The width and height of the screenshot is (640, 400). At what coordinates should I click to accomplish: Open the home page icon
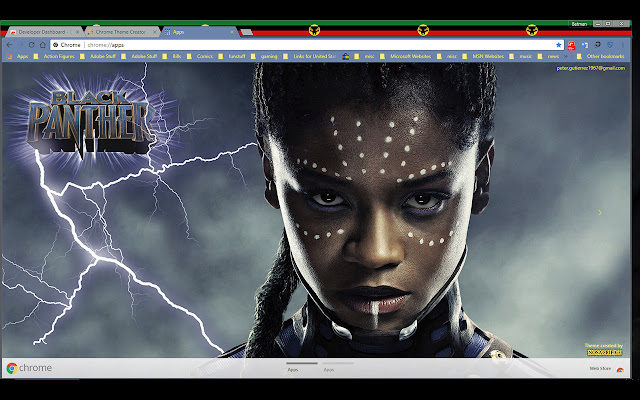[x=42, y=45]
